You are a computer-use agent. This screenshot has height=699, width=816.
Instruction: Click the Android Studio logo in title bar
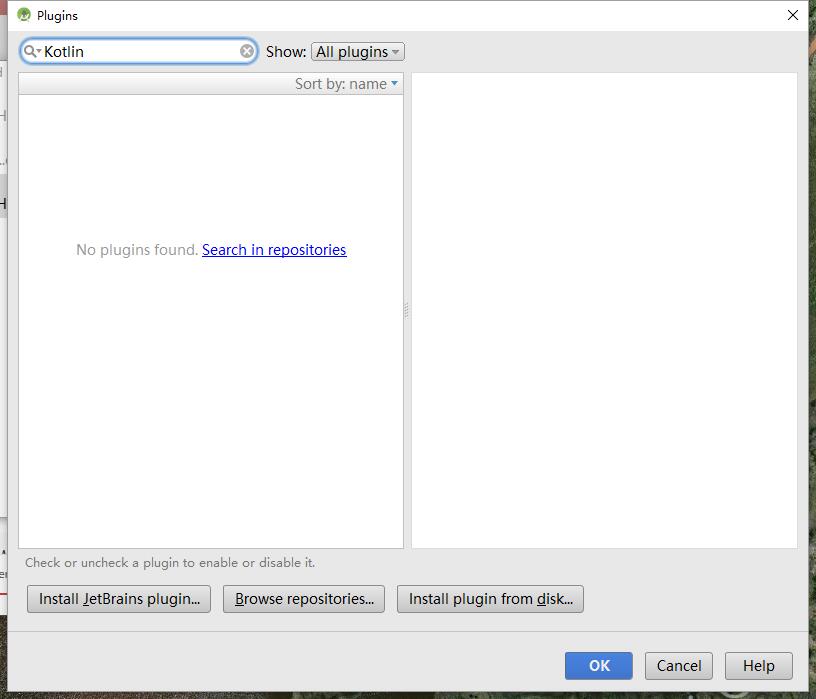click(24, 15)
